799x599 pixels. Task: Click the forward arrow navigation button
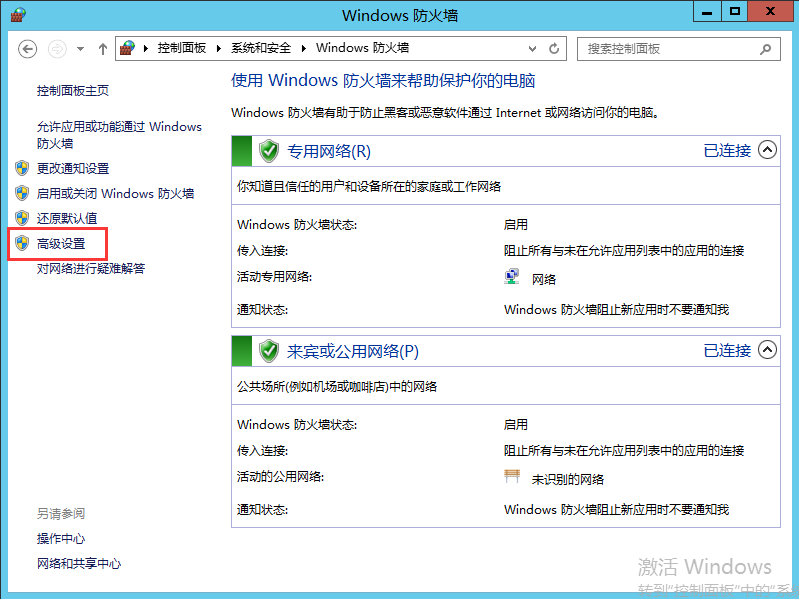[x=57, y=49]
